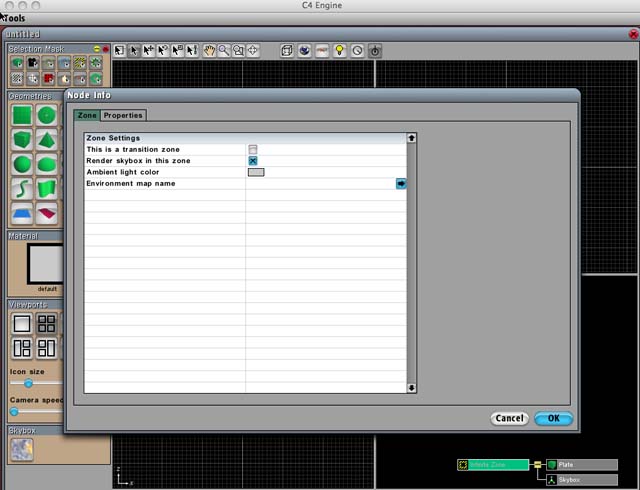
Task: Select the hand pan tool in toolbar
Action: (x=210, y=50)
